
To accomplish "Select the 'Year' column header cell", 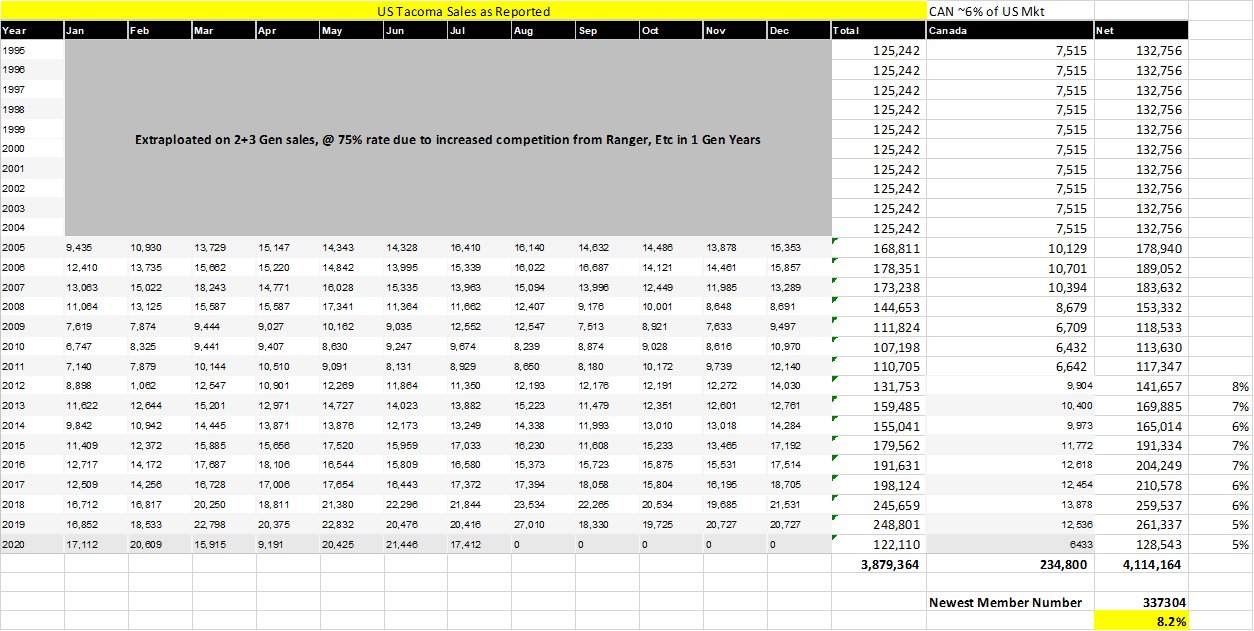I will pyautogui.click(x=32, y=31).
